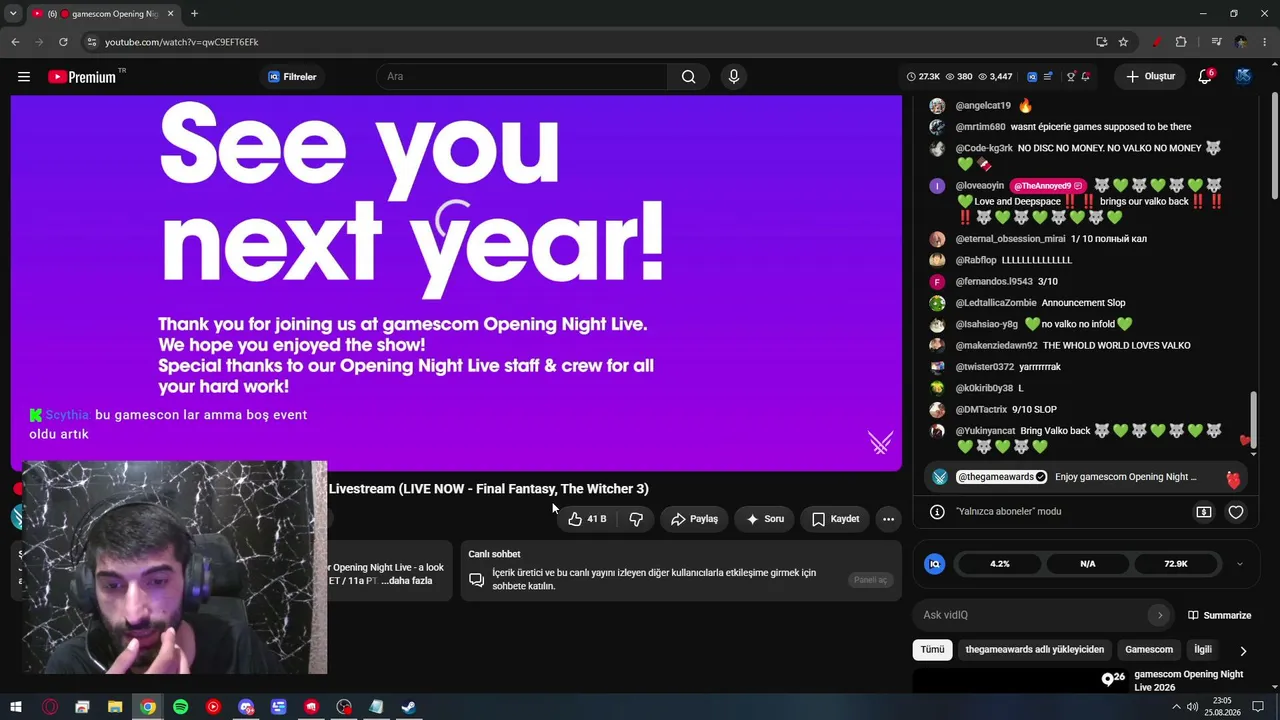Save the video with Kaydet
The height and width of the screenshot is (720, 1280).
coord(835,519)
